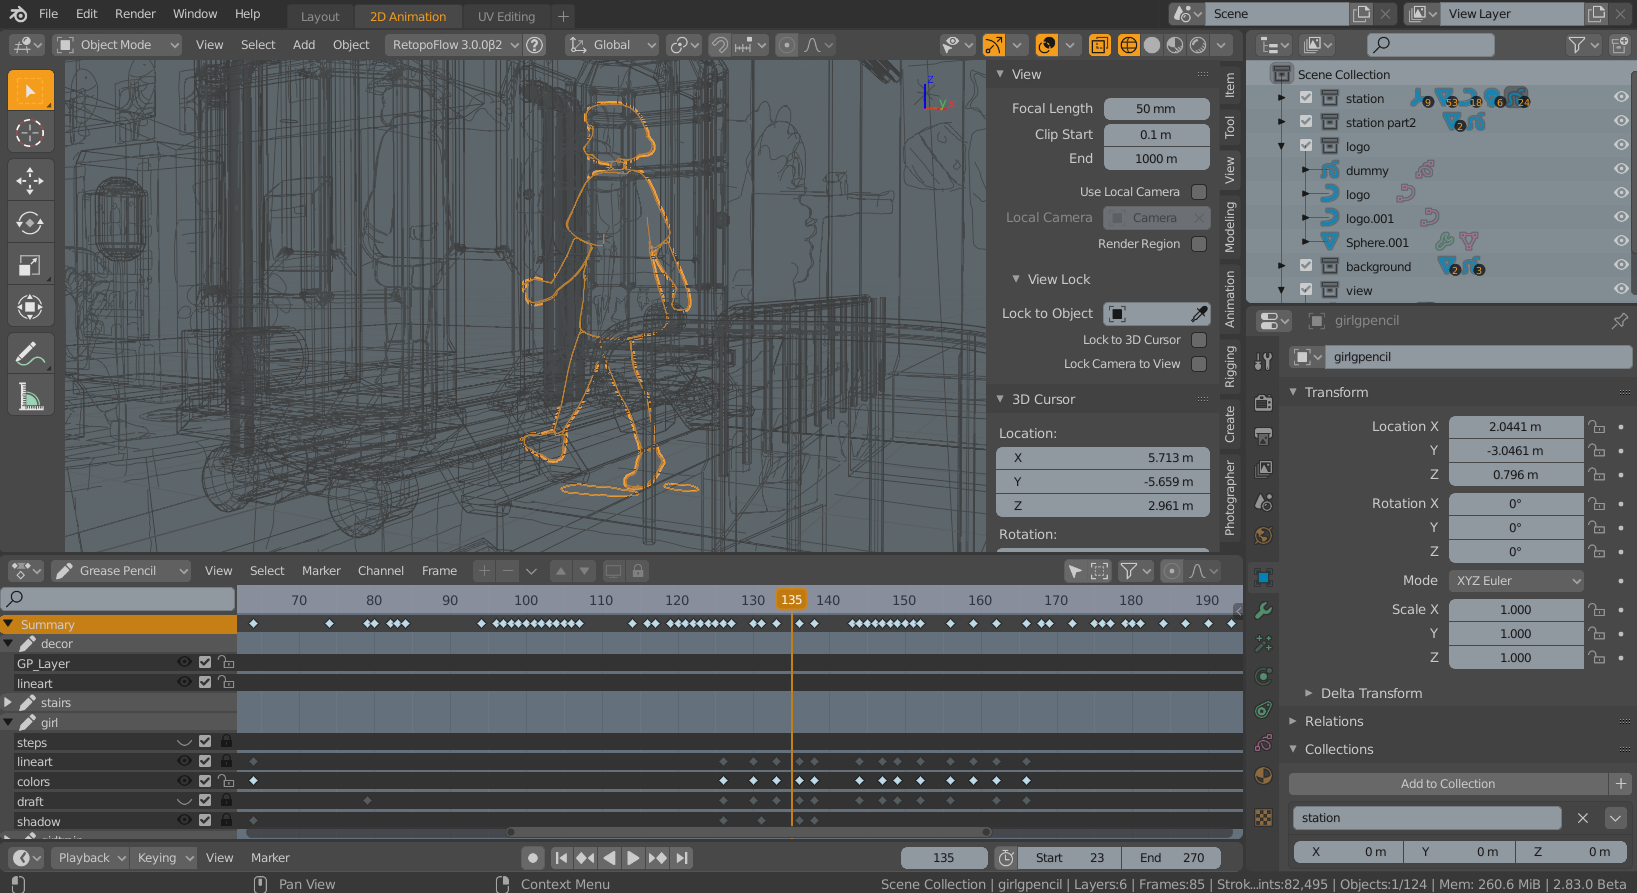1637x893 pixels.
Task: Open the Playback popover
Action: click(x=92, y=858)
